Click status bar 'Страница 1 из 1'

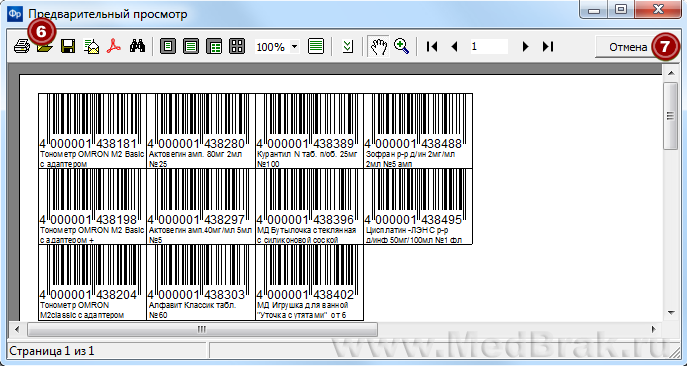pyautogui.click(x=52, y=351)
